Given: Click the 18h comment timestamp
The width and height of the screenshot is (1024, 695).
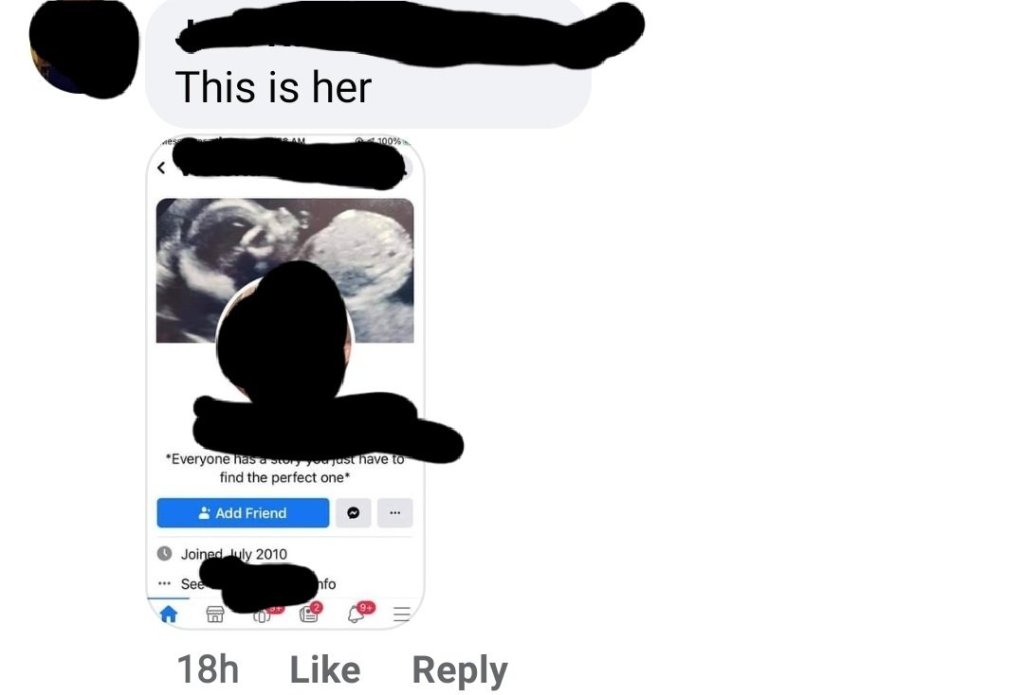Looking at the screenshot, I should 208,670.
